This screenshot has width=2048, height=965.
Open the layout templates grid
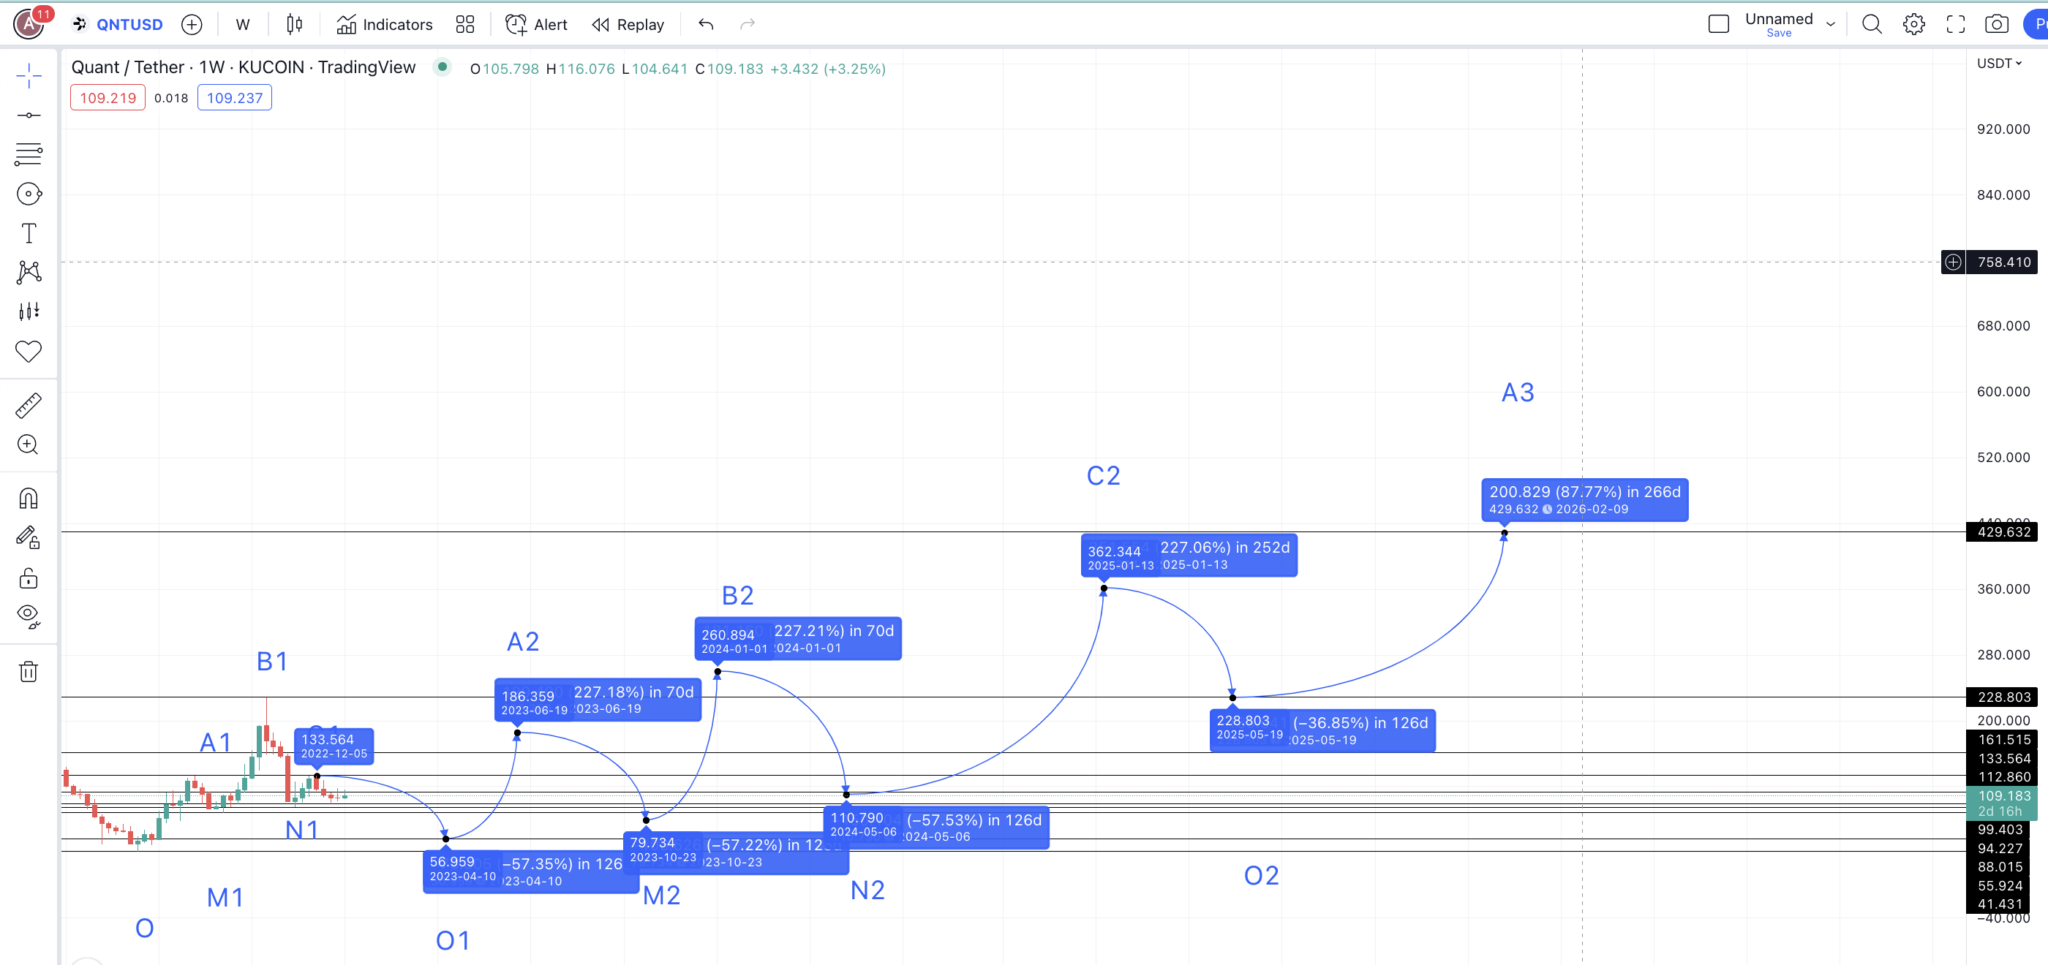click(465, 24)
